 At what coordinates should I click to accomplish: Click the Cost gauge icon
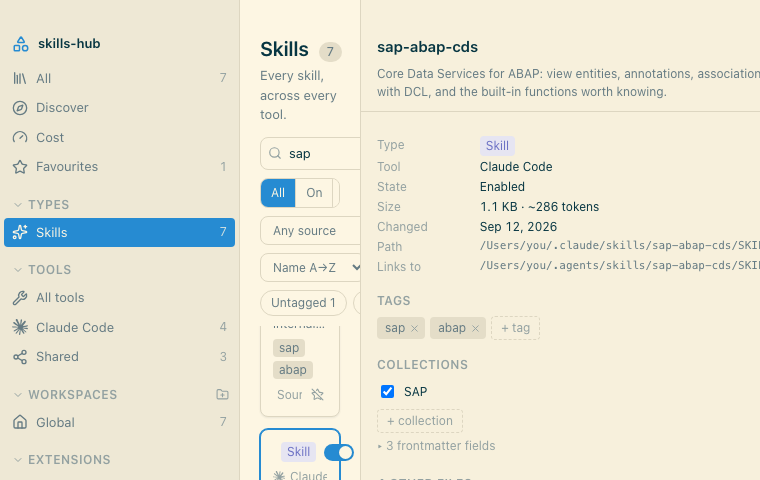pyautogui.click(x=20, y=138)
